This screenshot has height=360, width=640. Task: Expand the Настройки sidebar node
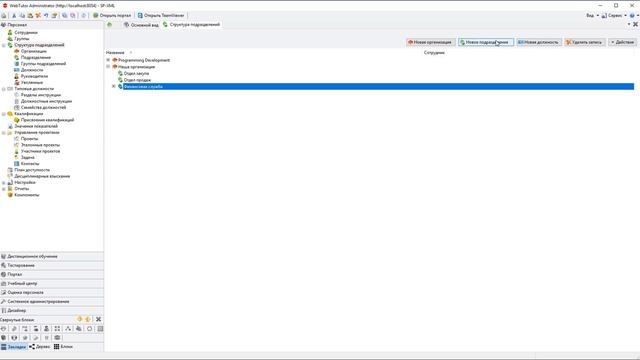tap(4, 182)
